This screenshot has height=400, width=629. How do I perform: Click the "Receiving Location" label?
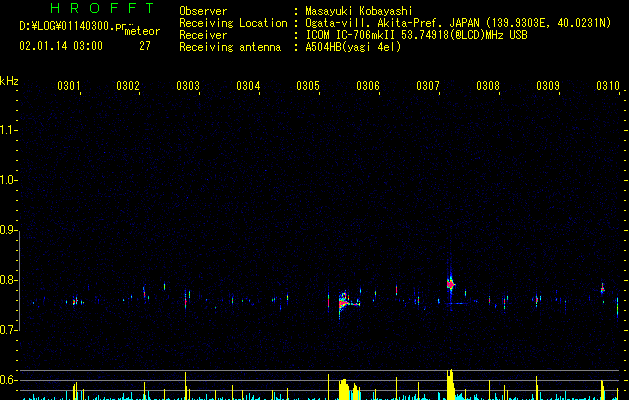click(x=233, y=23)
